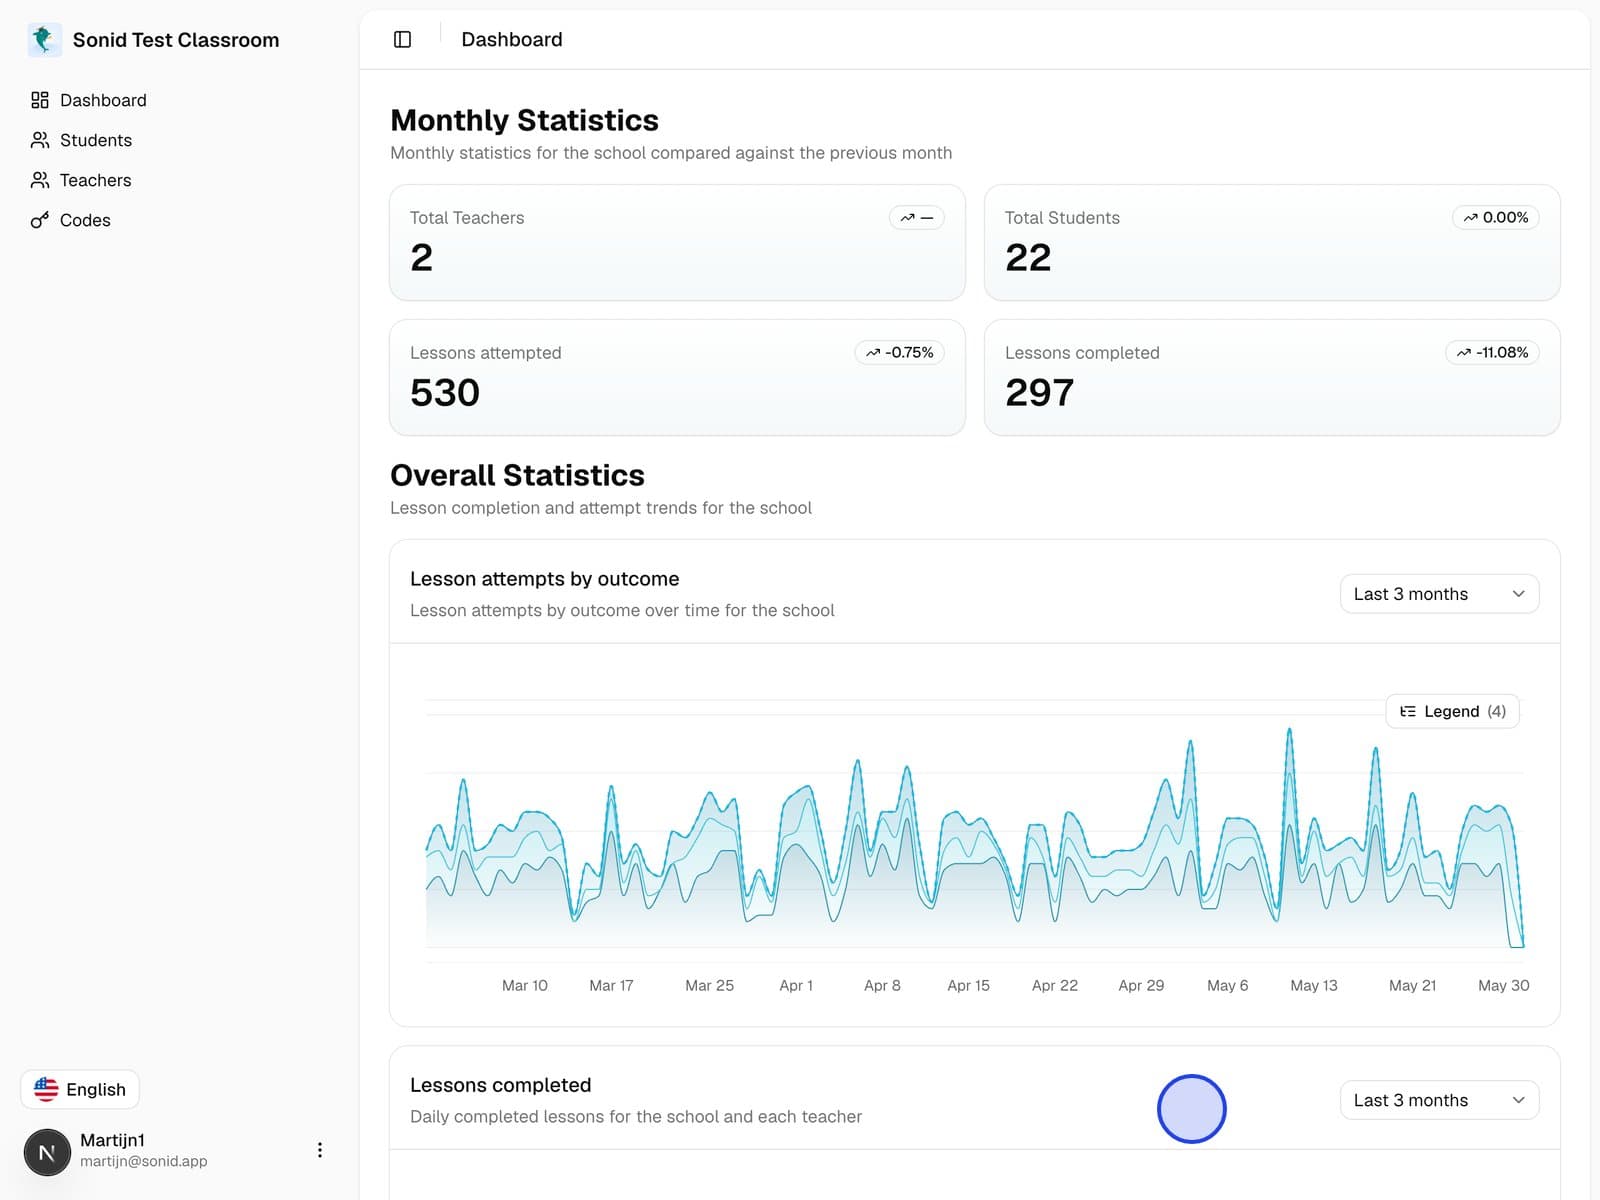This screenshot has width=1600, height=1200.
Task: Click the May 13 chart axis label
Action: 1314,985
